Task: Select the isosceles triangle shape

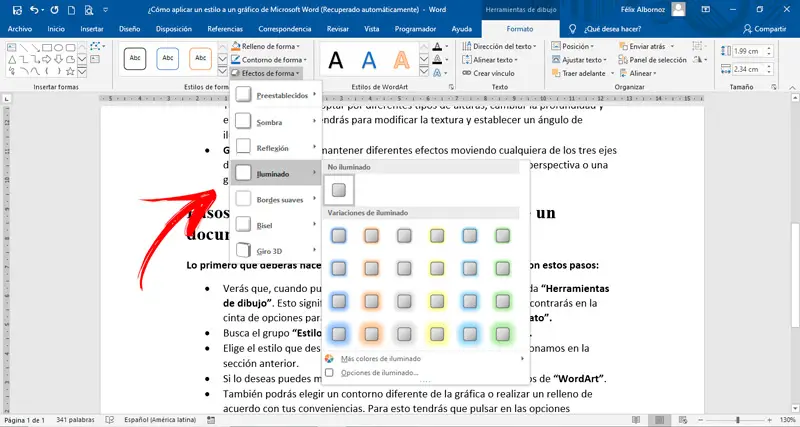Action: click(12, 60)
